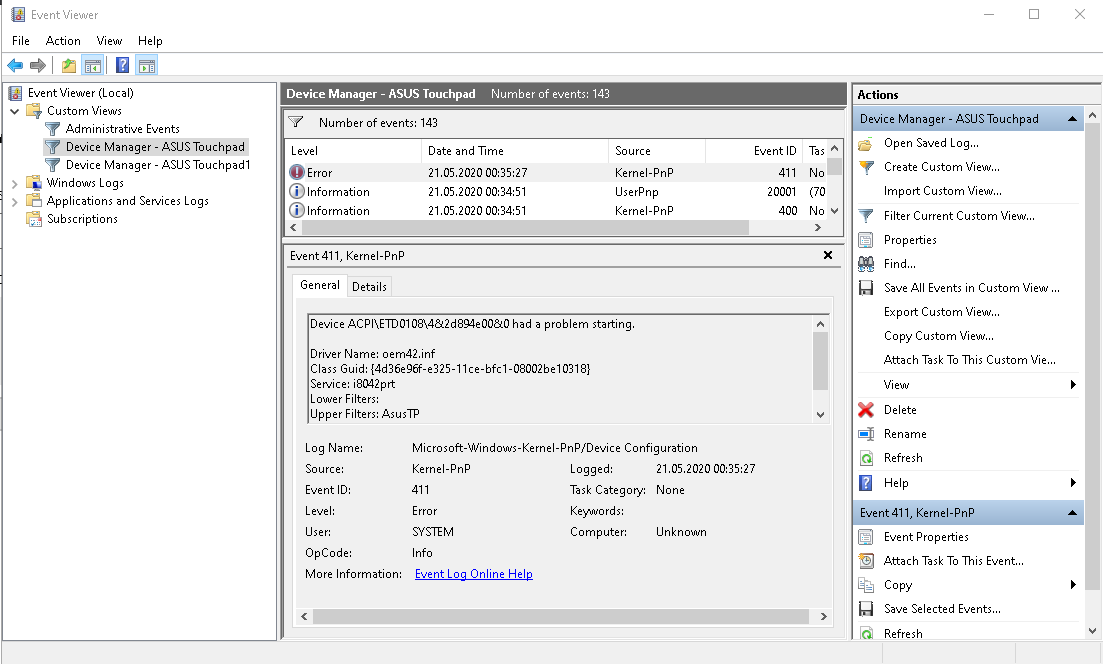Click the Subscriptions folder icon
Image resolution: width=1103 pixels, height=664 pixels.
tap(34, 219)
